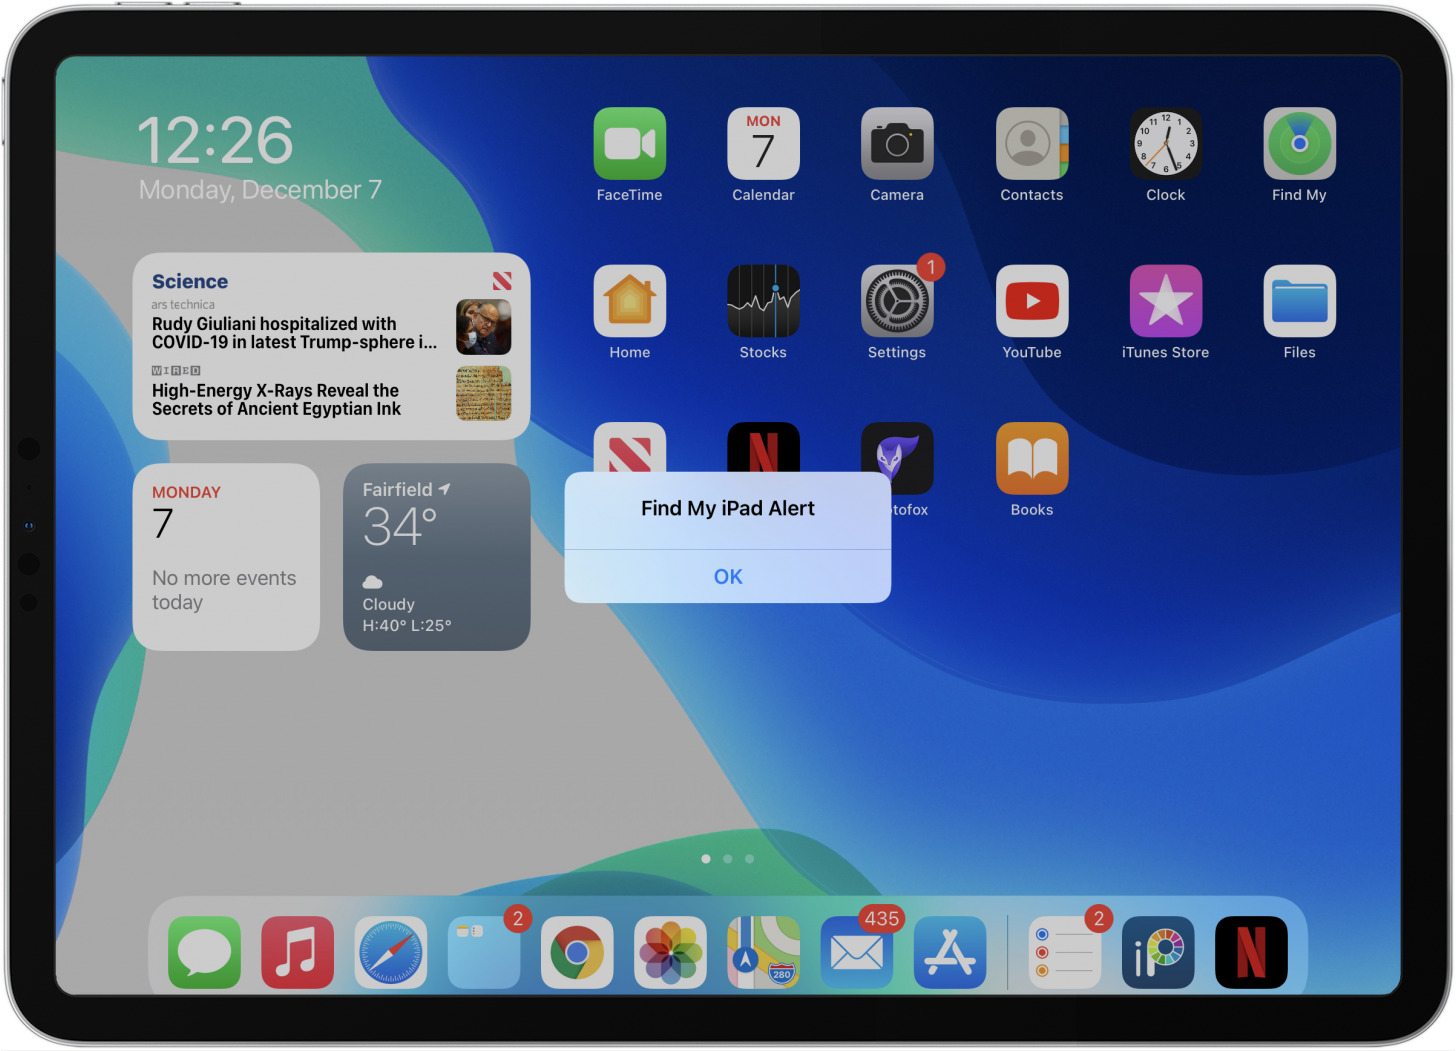Open the App Store from the Dock
This screenshot has width=1456, height=1051.
point(950,951)
